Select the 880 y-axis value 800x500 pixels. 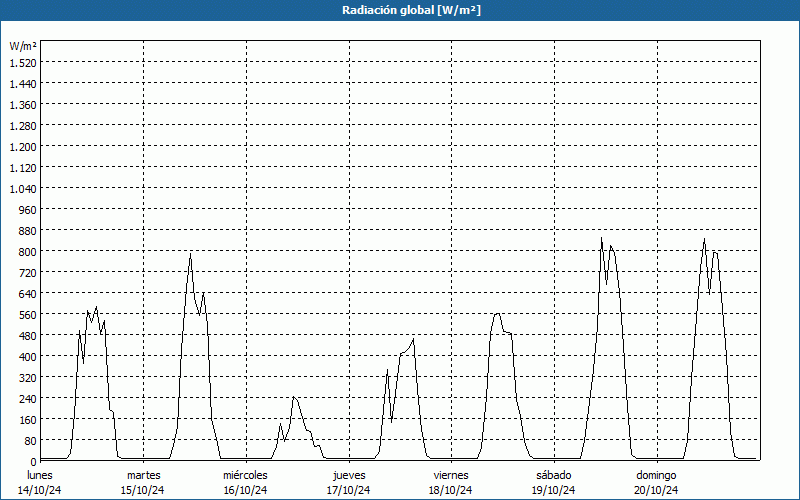coord(28,231)
